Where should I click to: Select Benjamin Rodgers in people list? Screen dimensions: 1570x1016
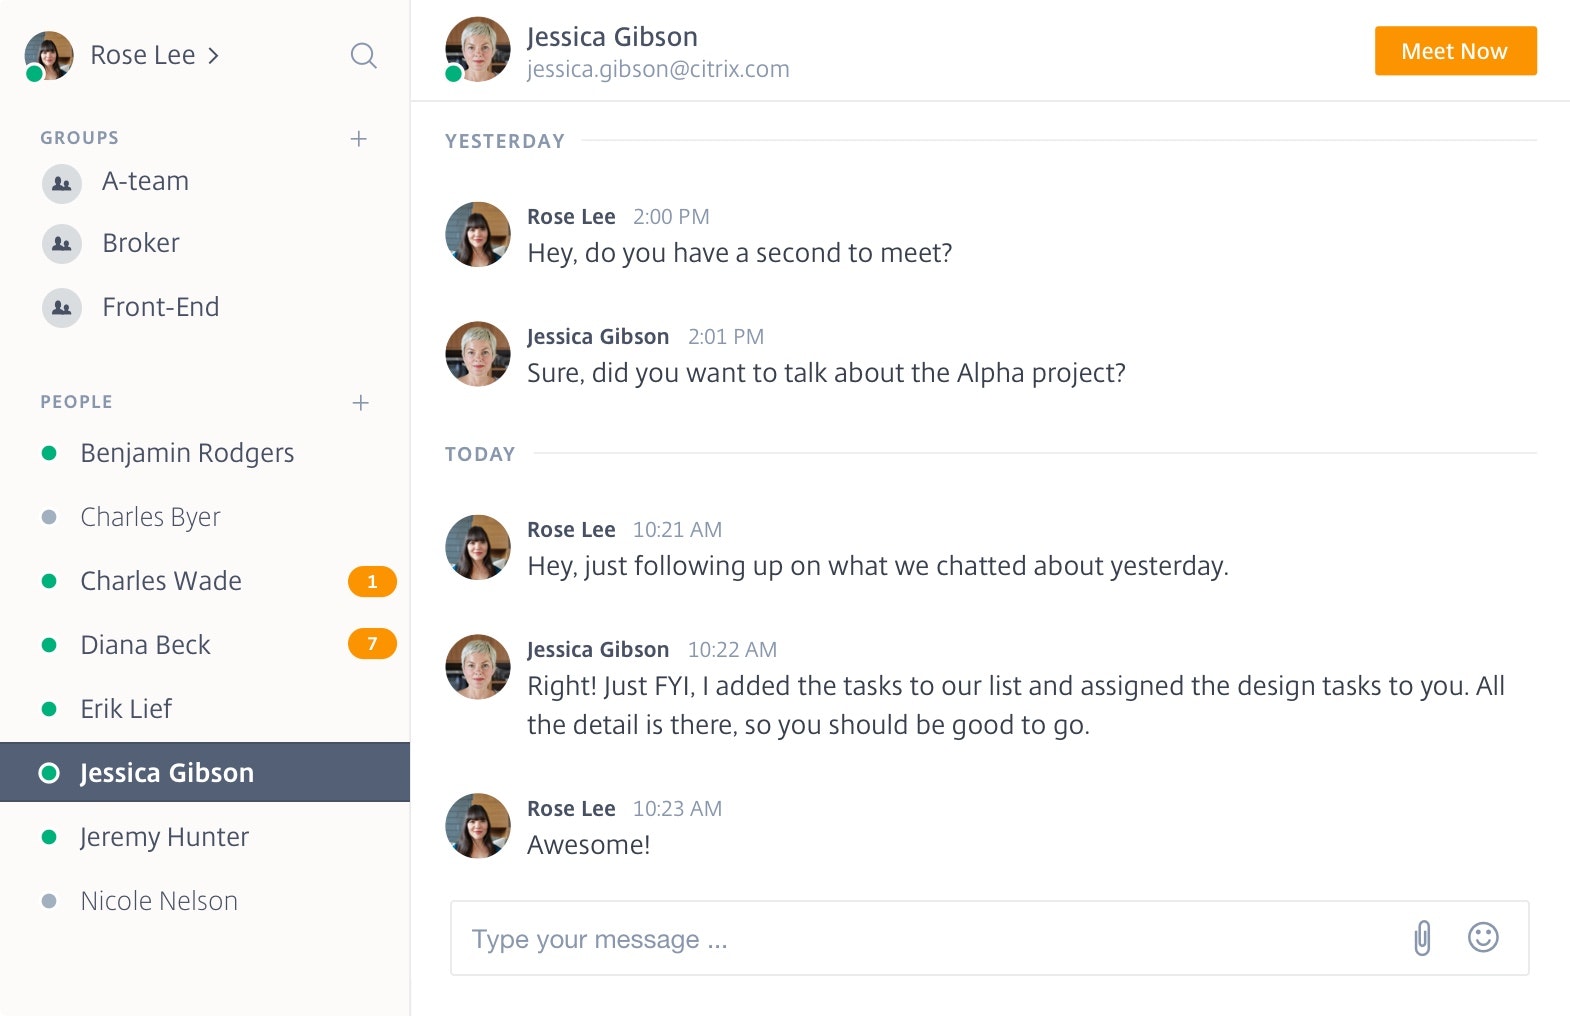[x=187, y=453]
